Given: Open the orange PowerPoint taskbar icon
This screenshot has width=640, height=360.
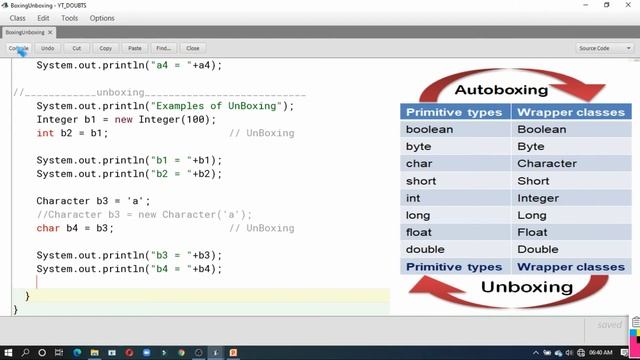Looking at the screenshot, I should (233, 353).
